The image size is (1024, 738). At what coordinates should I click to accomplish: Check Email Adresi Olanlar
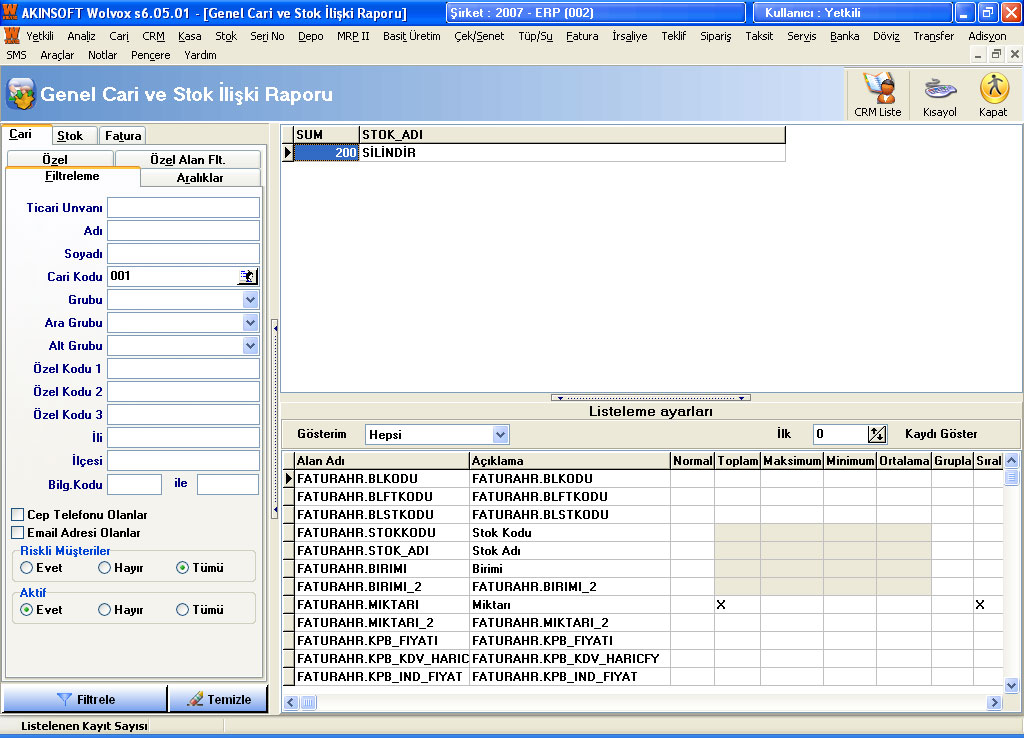coord(18,532)
